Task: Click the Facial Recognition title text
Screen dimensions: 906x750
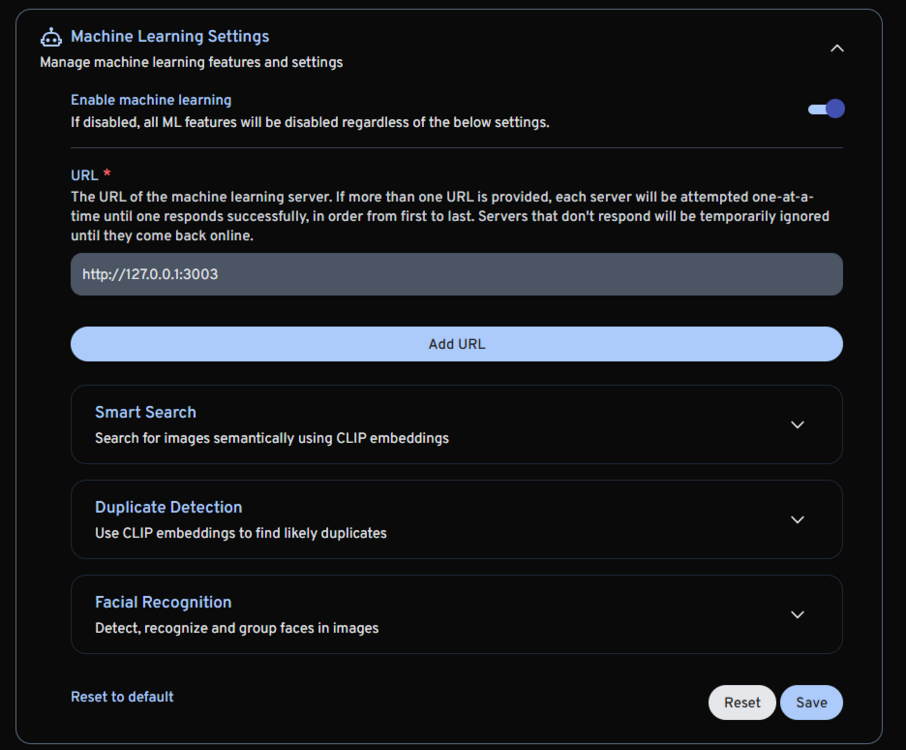Action: click(163, 602)
